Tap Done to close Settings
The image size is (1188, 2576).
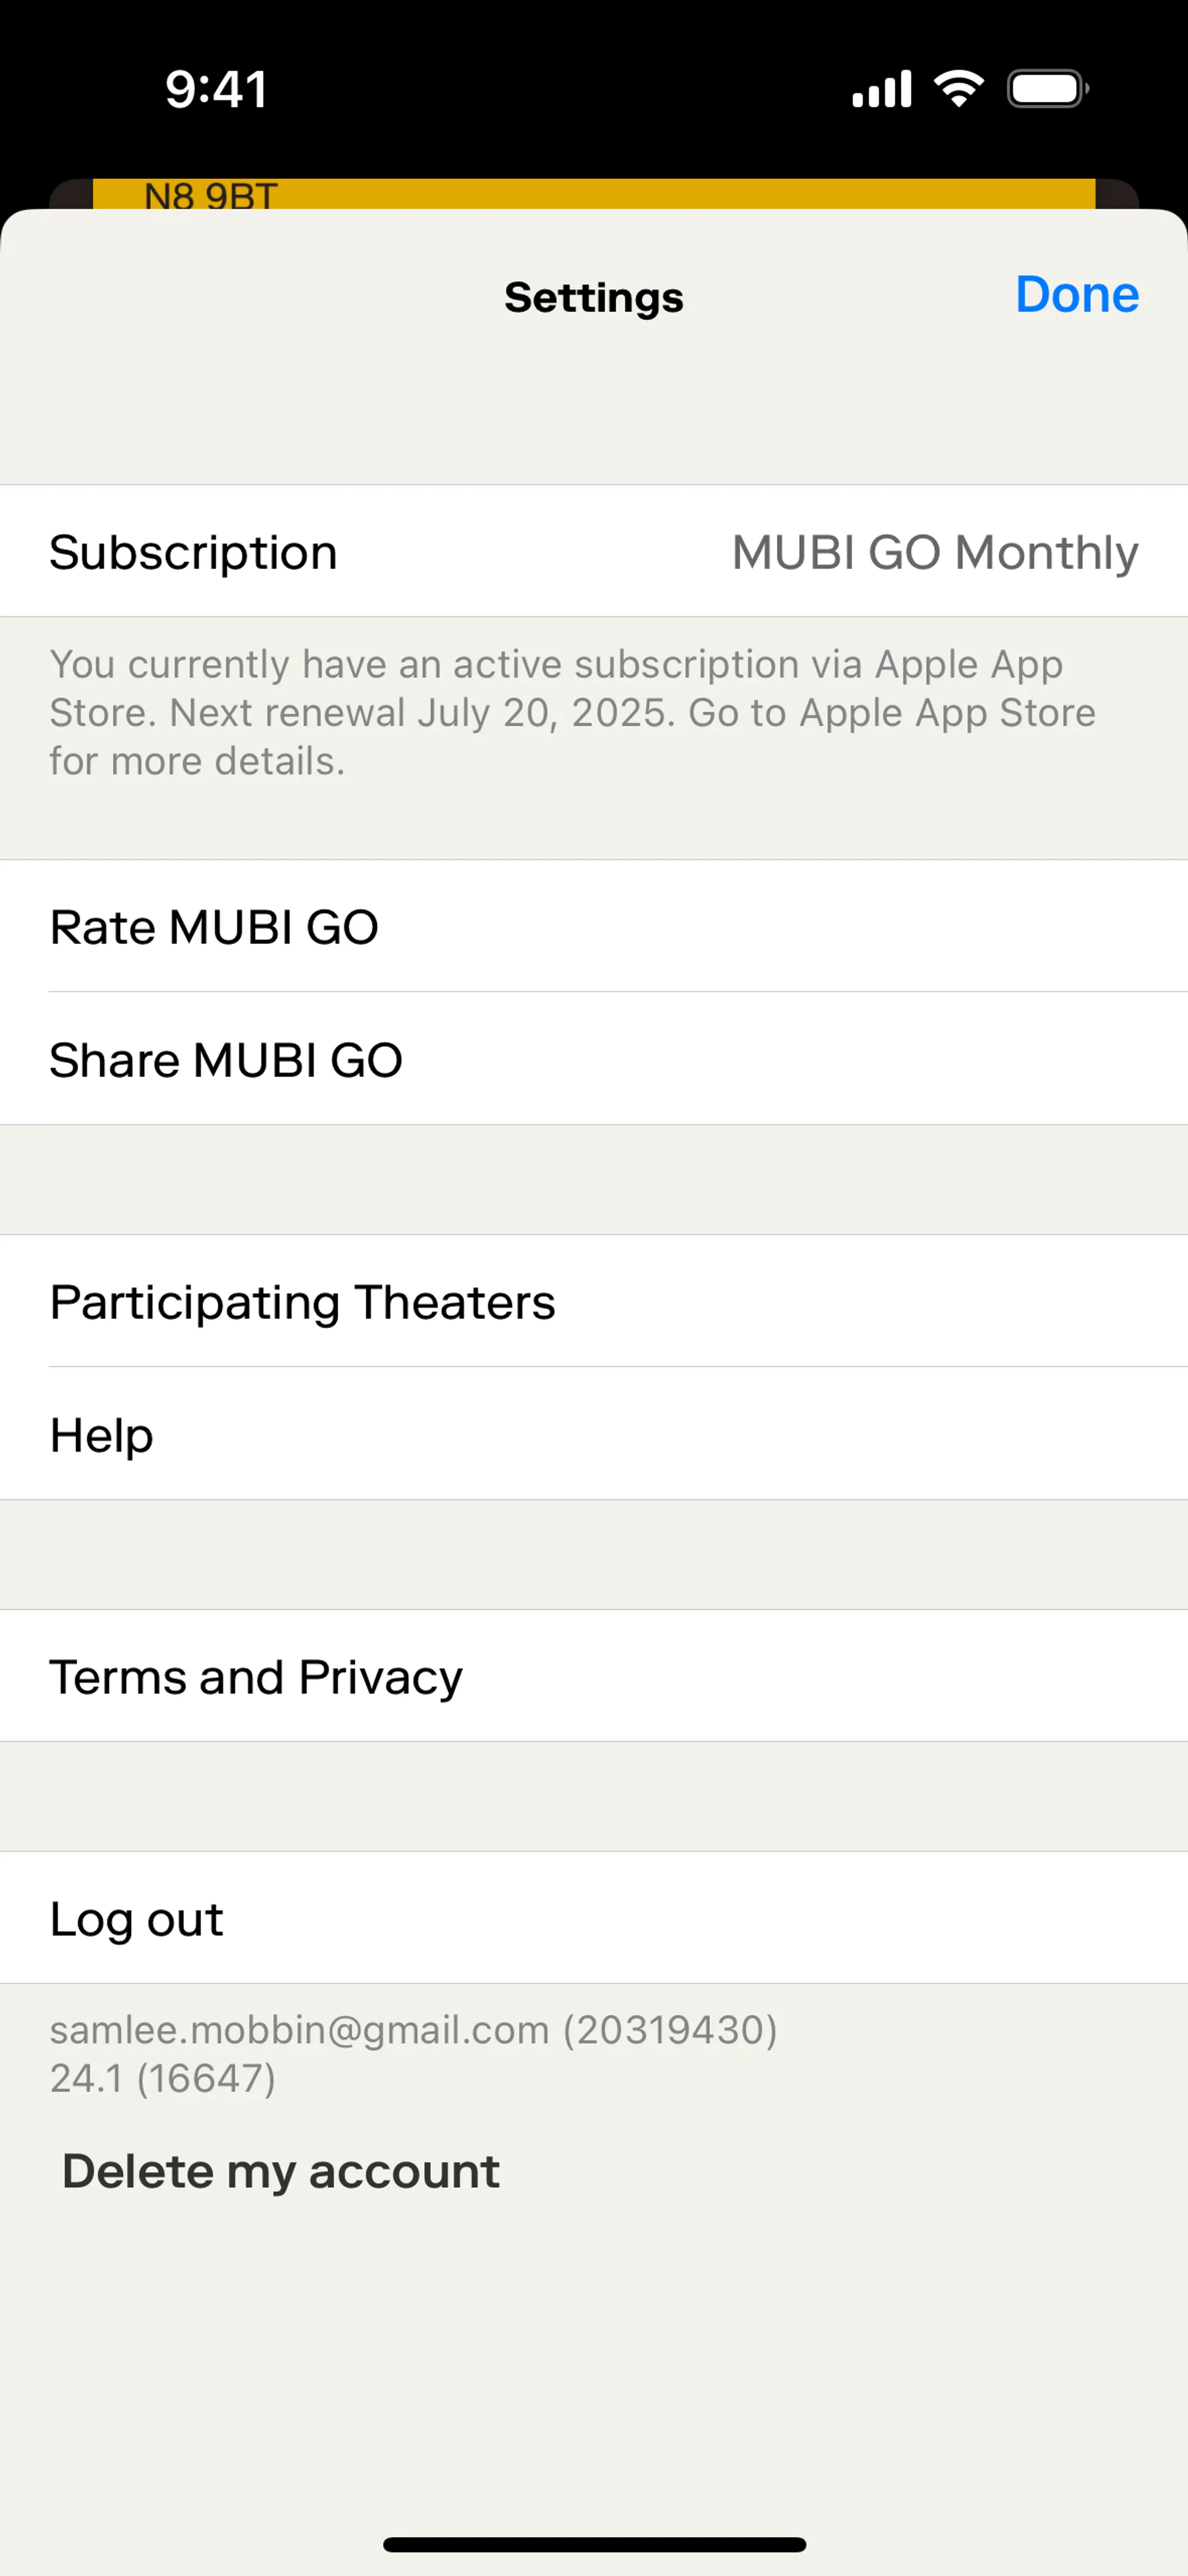point(1076,295)
